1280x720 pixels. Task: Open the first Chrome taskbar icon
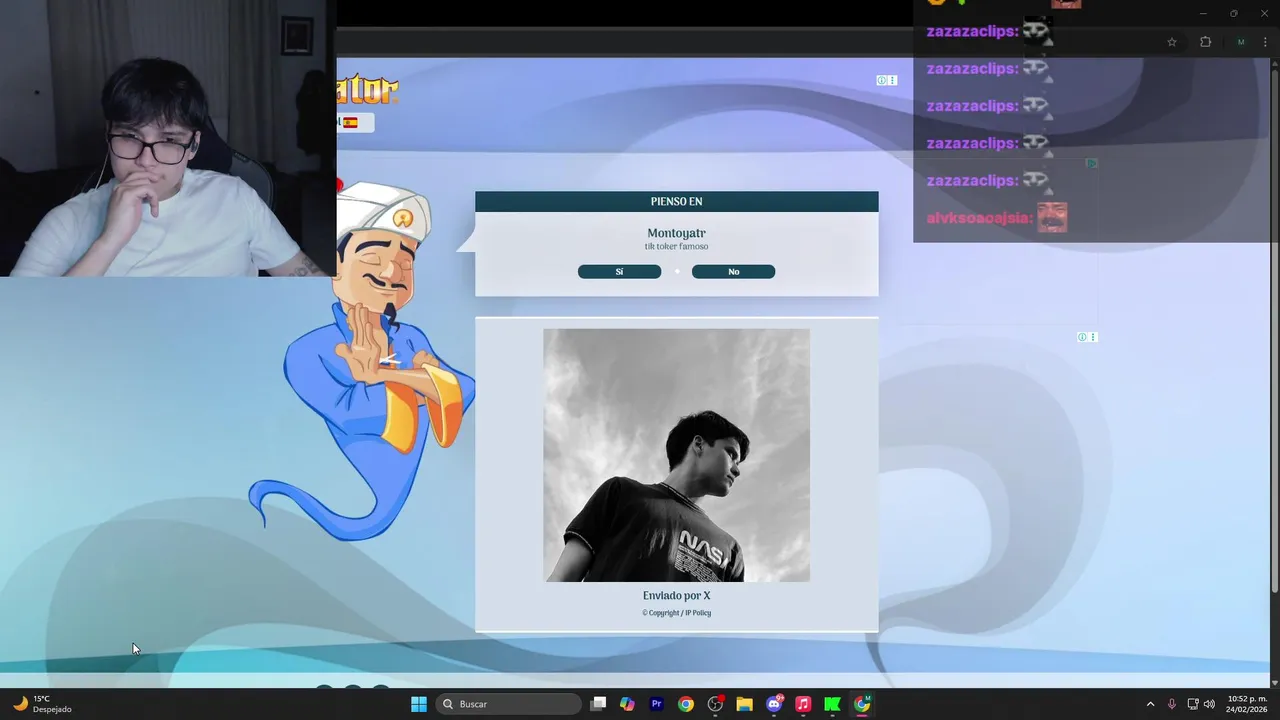pos(686,704)
